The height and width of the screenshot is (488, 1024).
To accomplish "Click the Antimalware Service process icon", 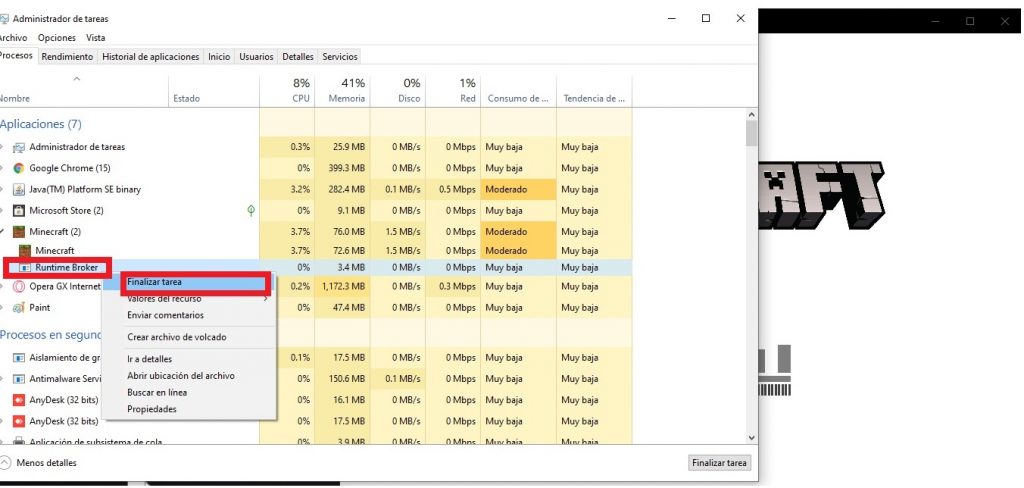I will pos(18,379).
